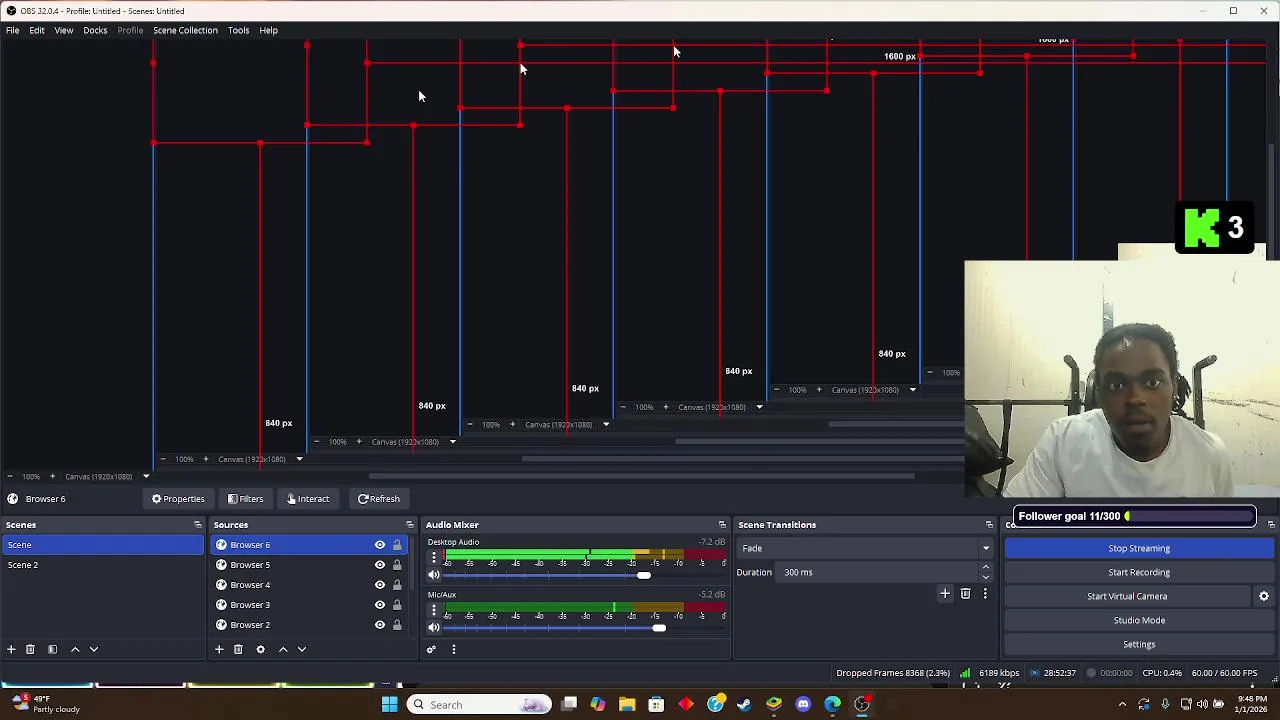Hide Browser 2 source with eye icon
1280x720 pixels.
(x=380, y=625)
